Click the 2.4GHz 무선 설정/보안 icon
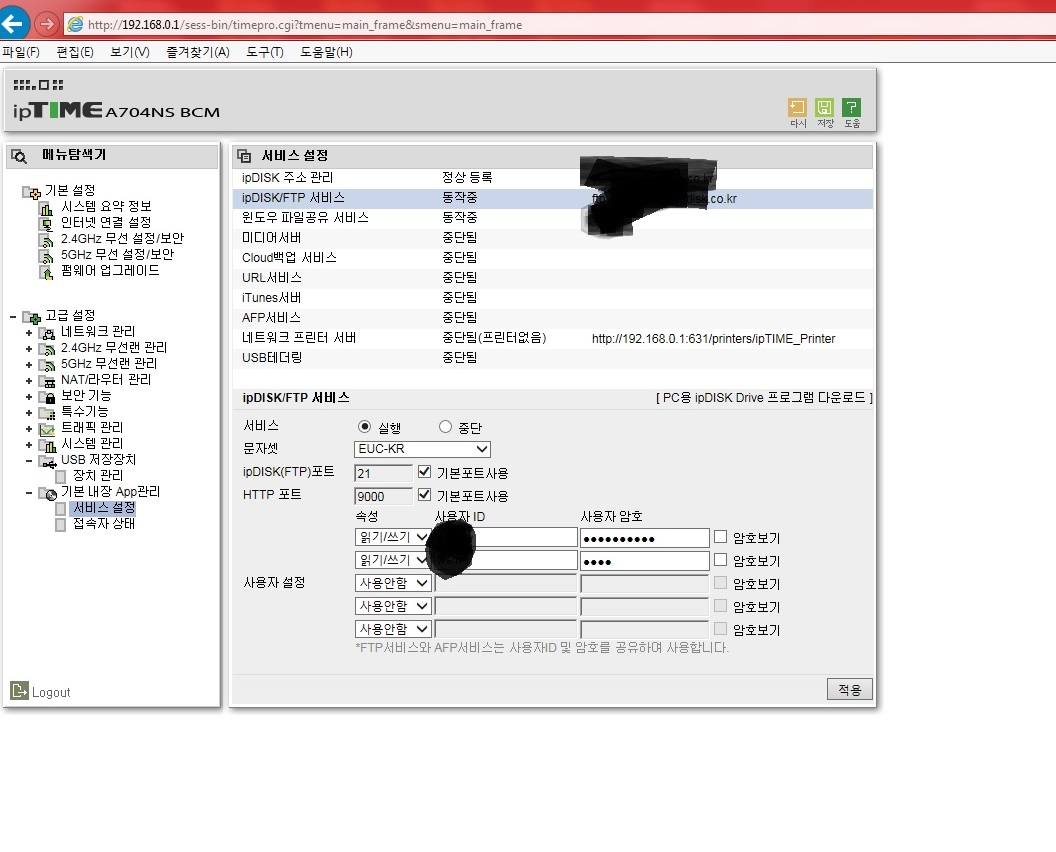The height and width of the screenshot is (852, 1056). 46,240
